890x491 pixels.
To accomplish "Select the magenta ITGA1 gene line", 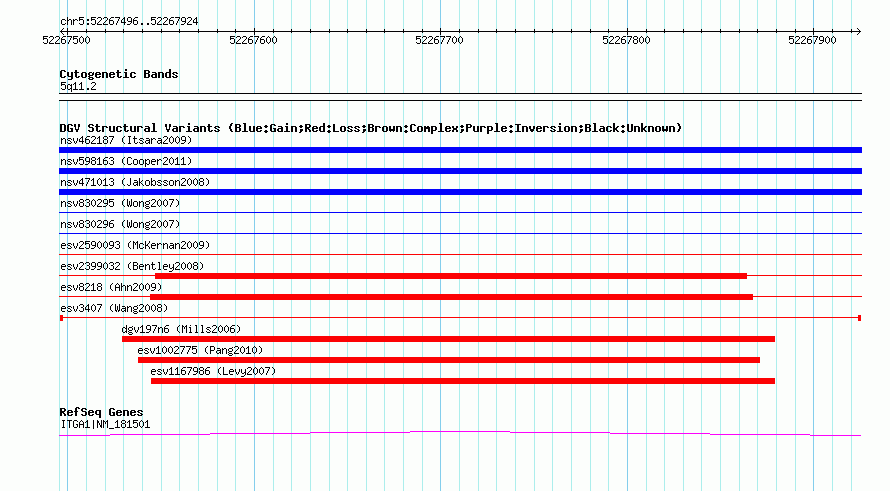I will 460,434.
